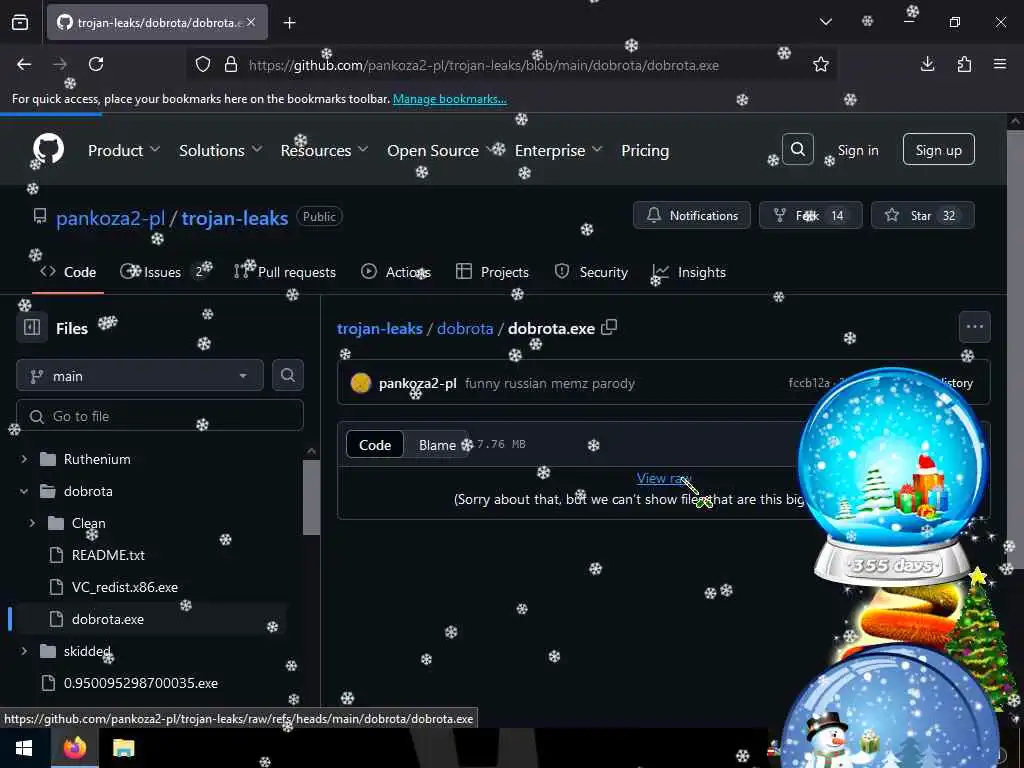This screenshot has height=768, width=1024.
Task: Click the Sign in link
Action: [x=857, y=150]
